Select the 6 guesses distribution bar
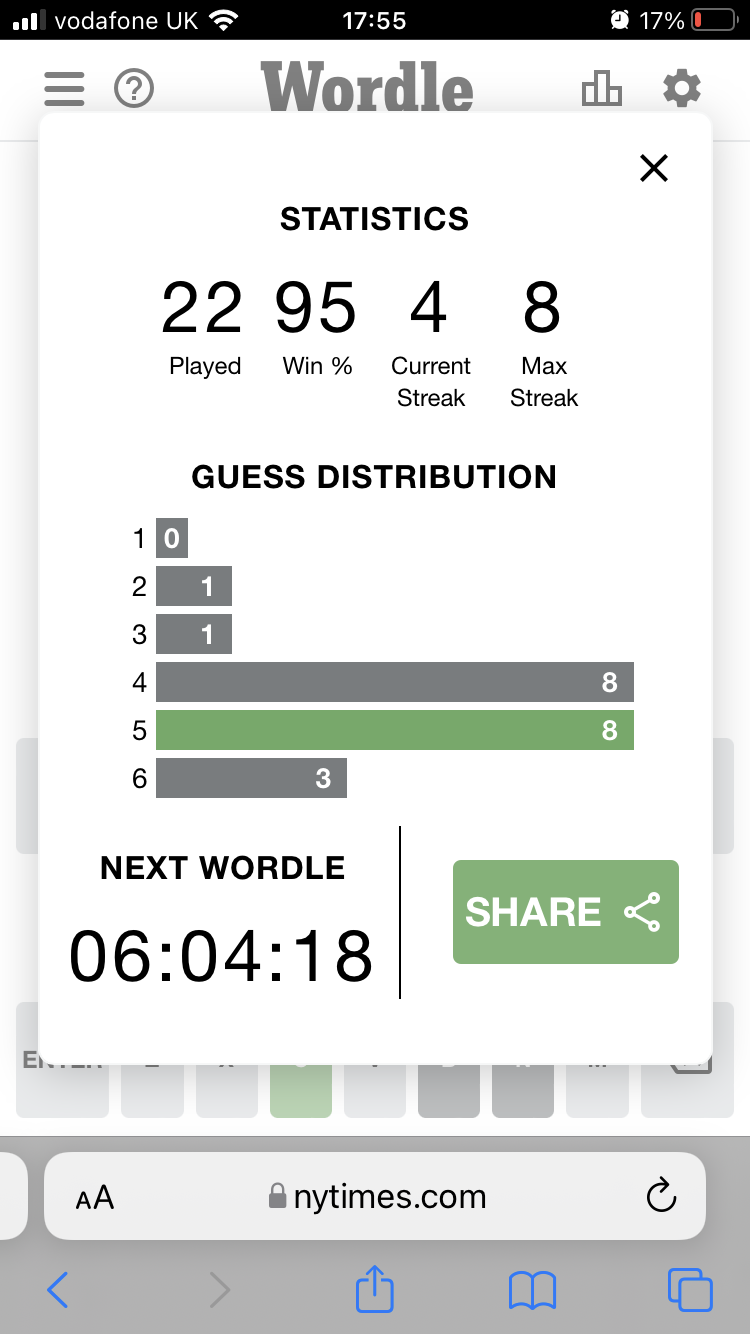The image size is (750, 1334). [251, 778]
